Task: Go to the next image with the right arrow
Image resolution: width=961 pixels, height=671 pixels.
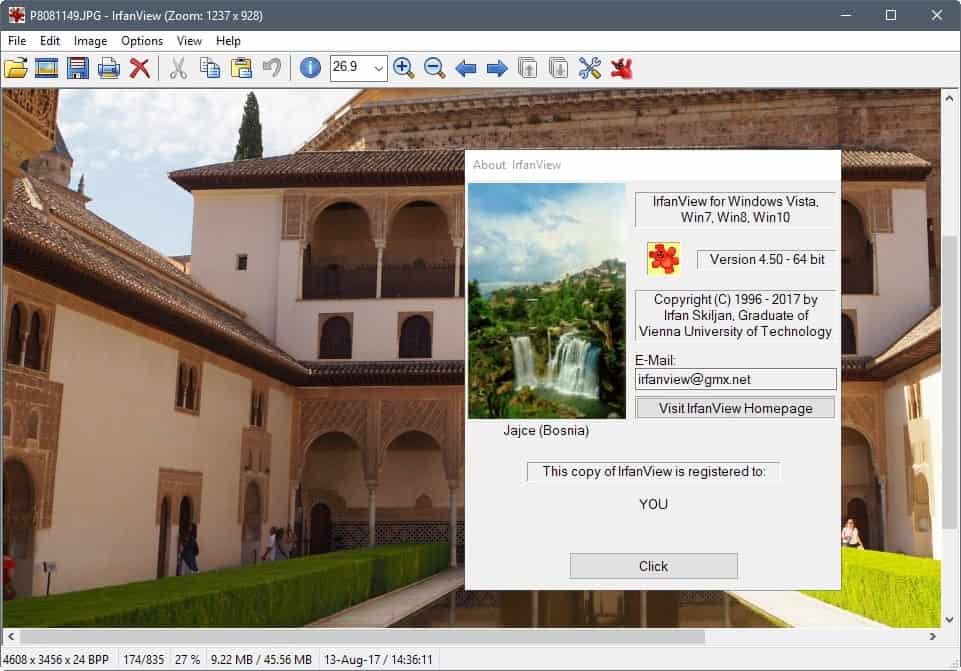Action: (496, 68)
